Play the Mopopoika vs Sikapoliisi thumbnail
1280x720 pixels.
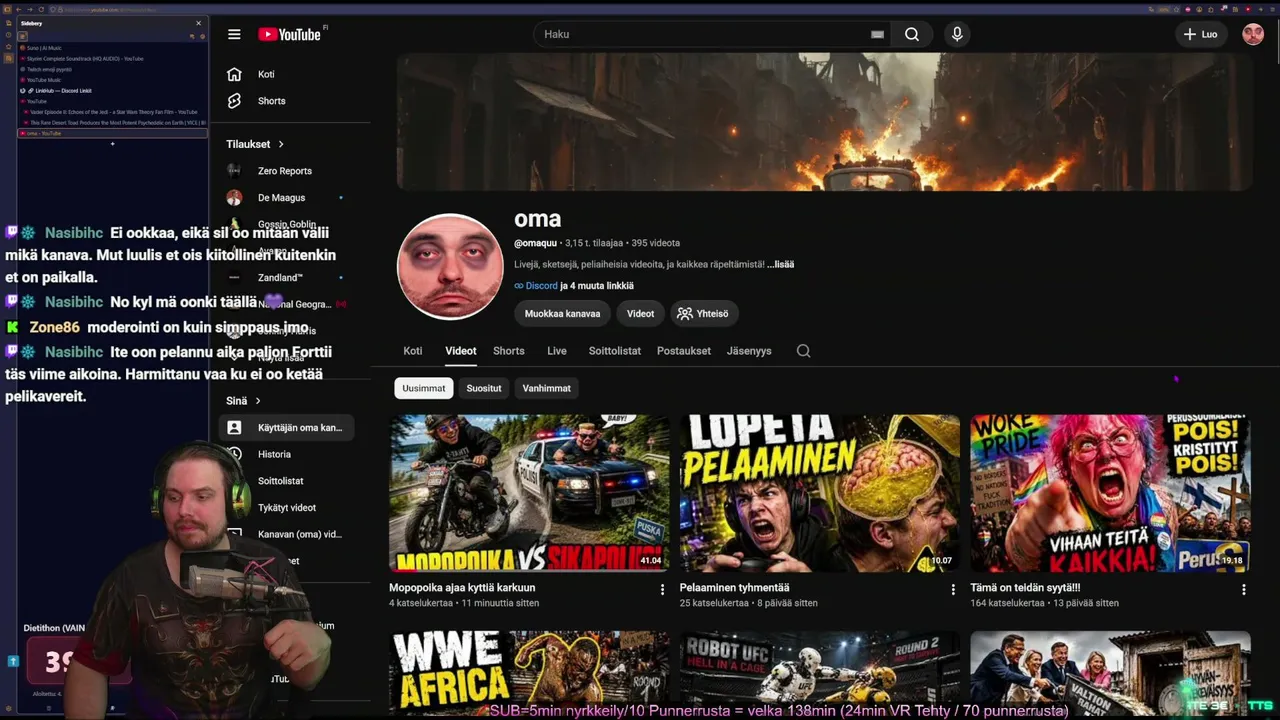[529, 493]
